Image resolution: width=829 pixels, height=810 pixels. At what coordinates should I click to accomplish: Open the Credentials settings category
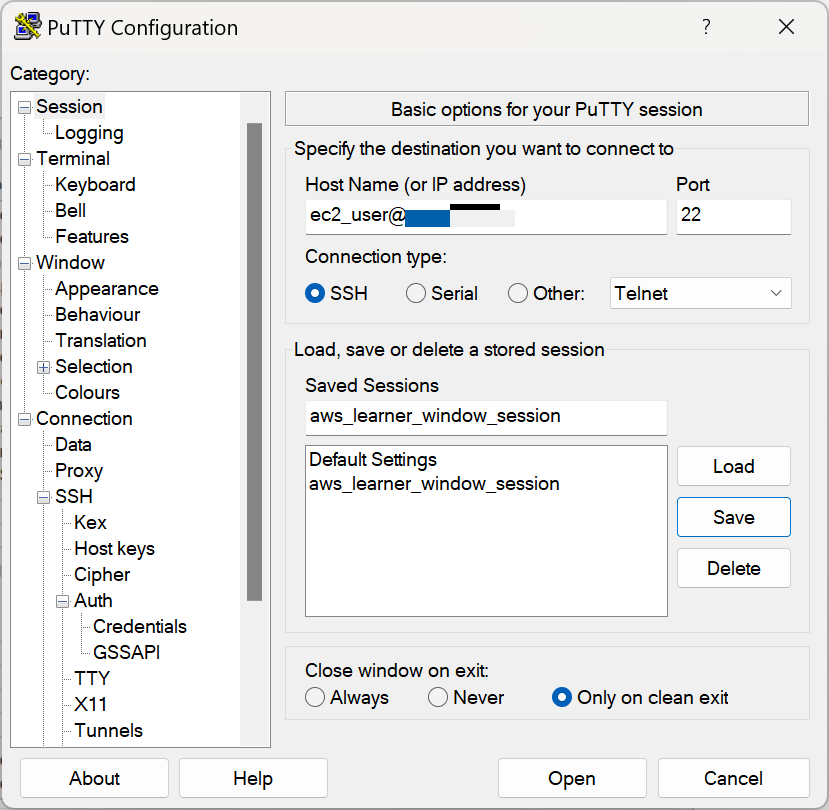coord(140,627)
